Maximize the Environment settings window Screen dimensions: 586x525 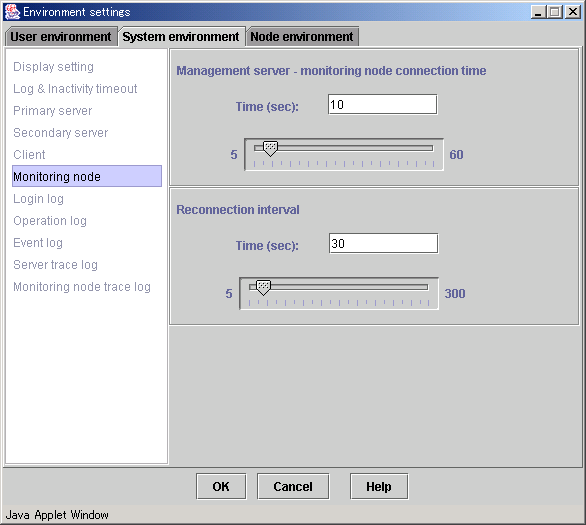[555, 12]
